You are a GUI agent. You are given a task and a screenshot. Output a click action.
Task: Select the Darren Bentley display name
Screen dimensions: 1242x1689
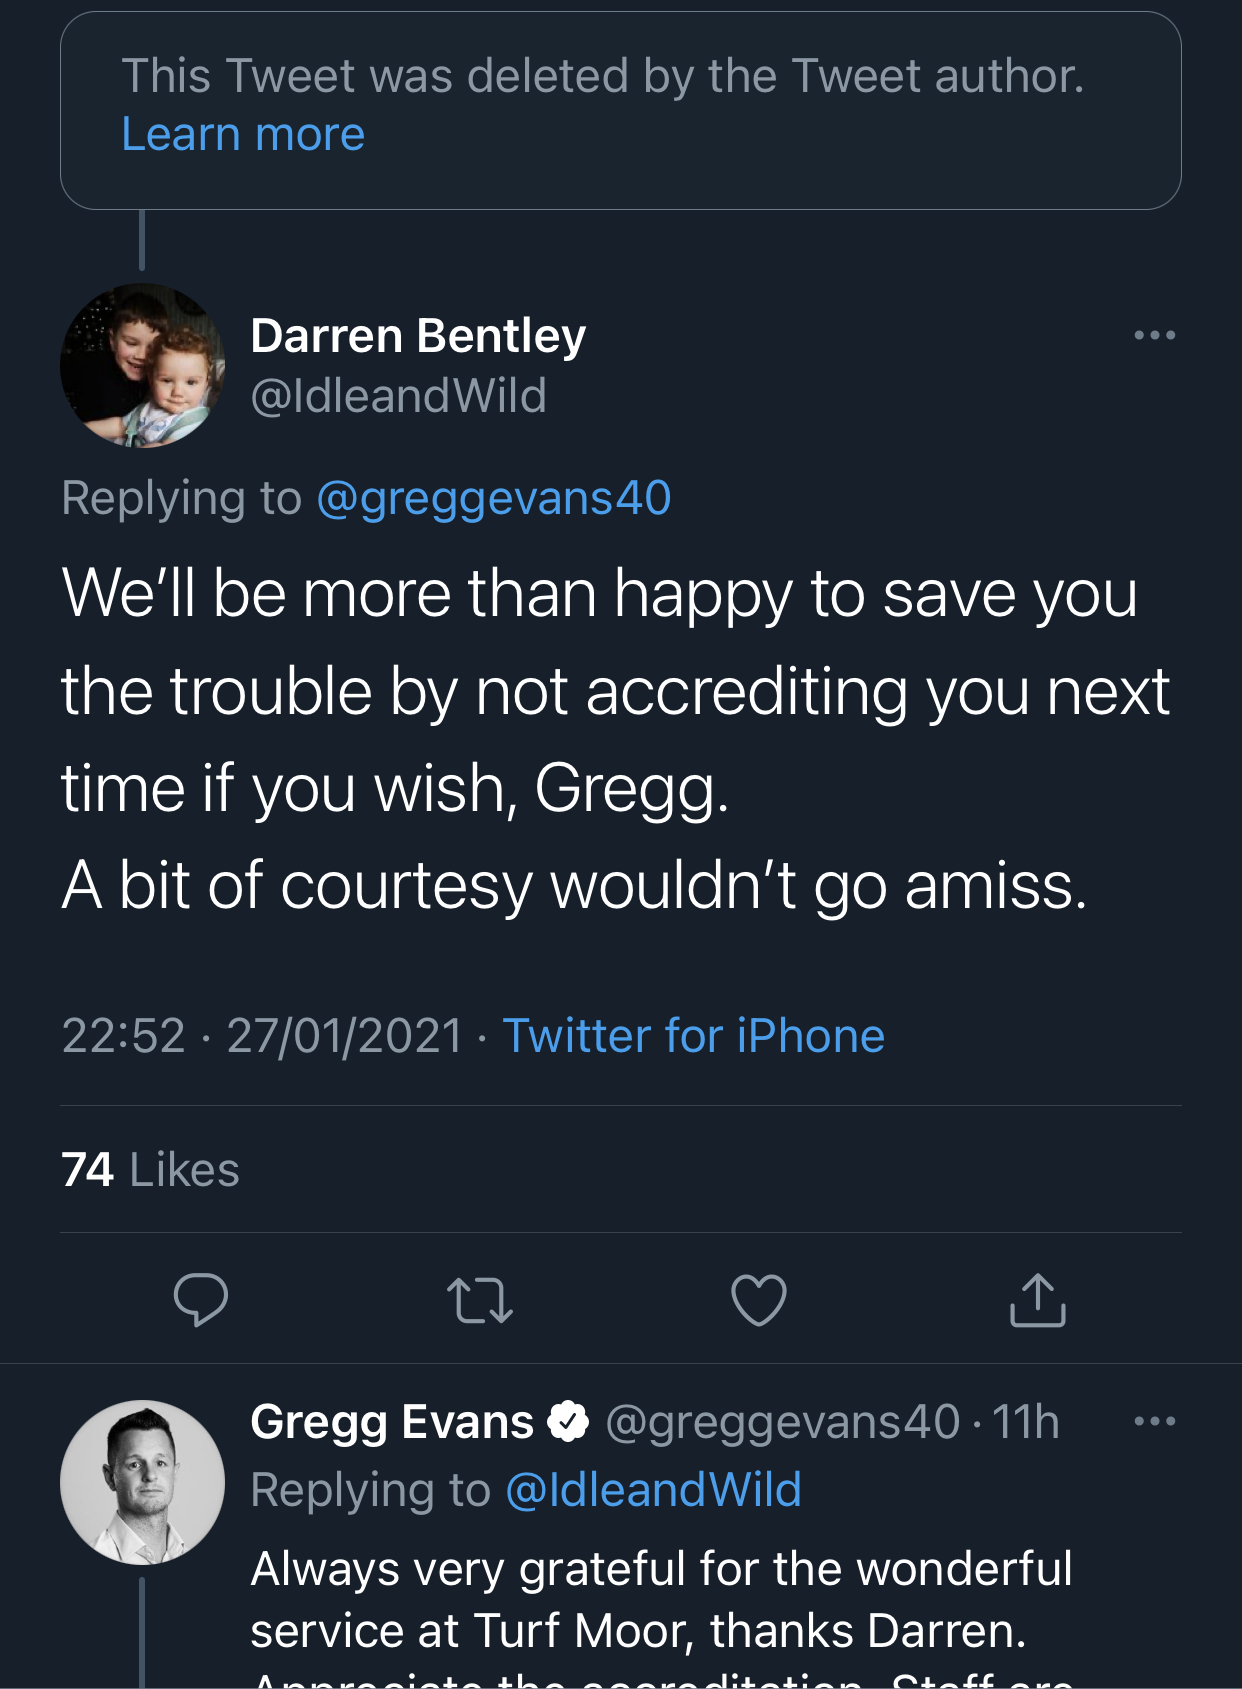(418, 336)
